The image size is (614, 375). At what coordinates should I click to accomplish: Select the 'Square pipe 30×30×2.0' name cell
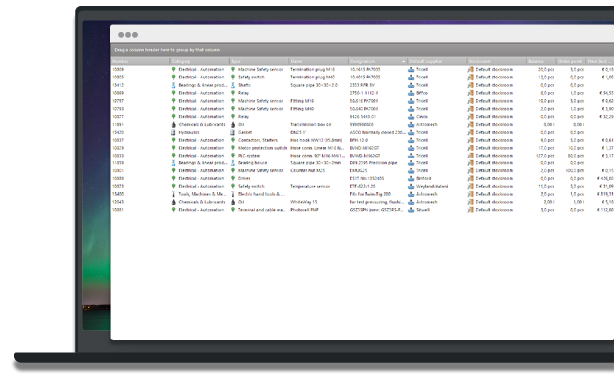coord(314,85)
